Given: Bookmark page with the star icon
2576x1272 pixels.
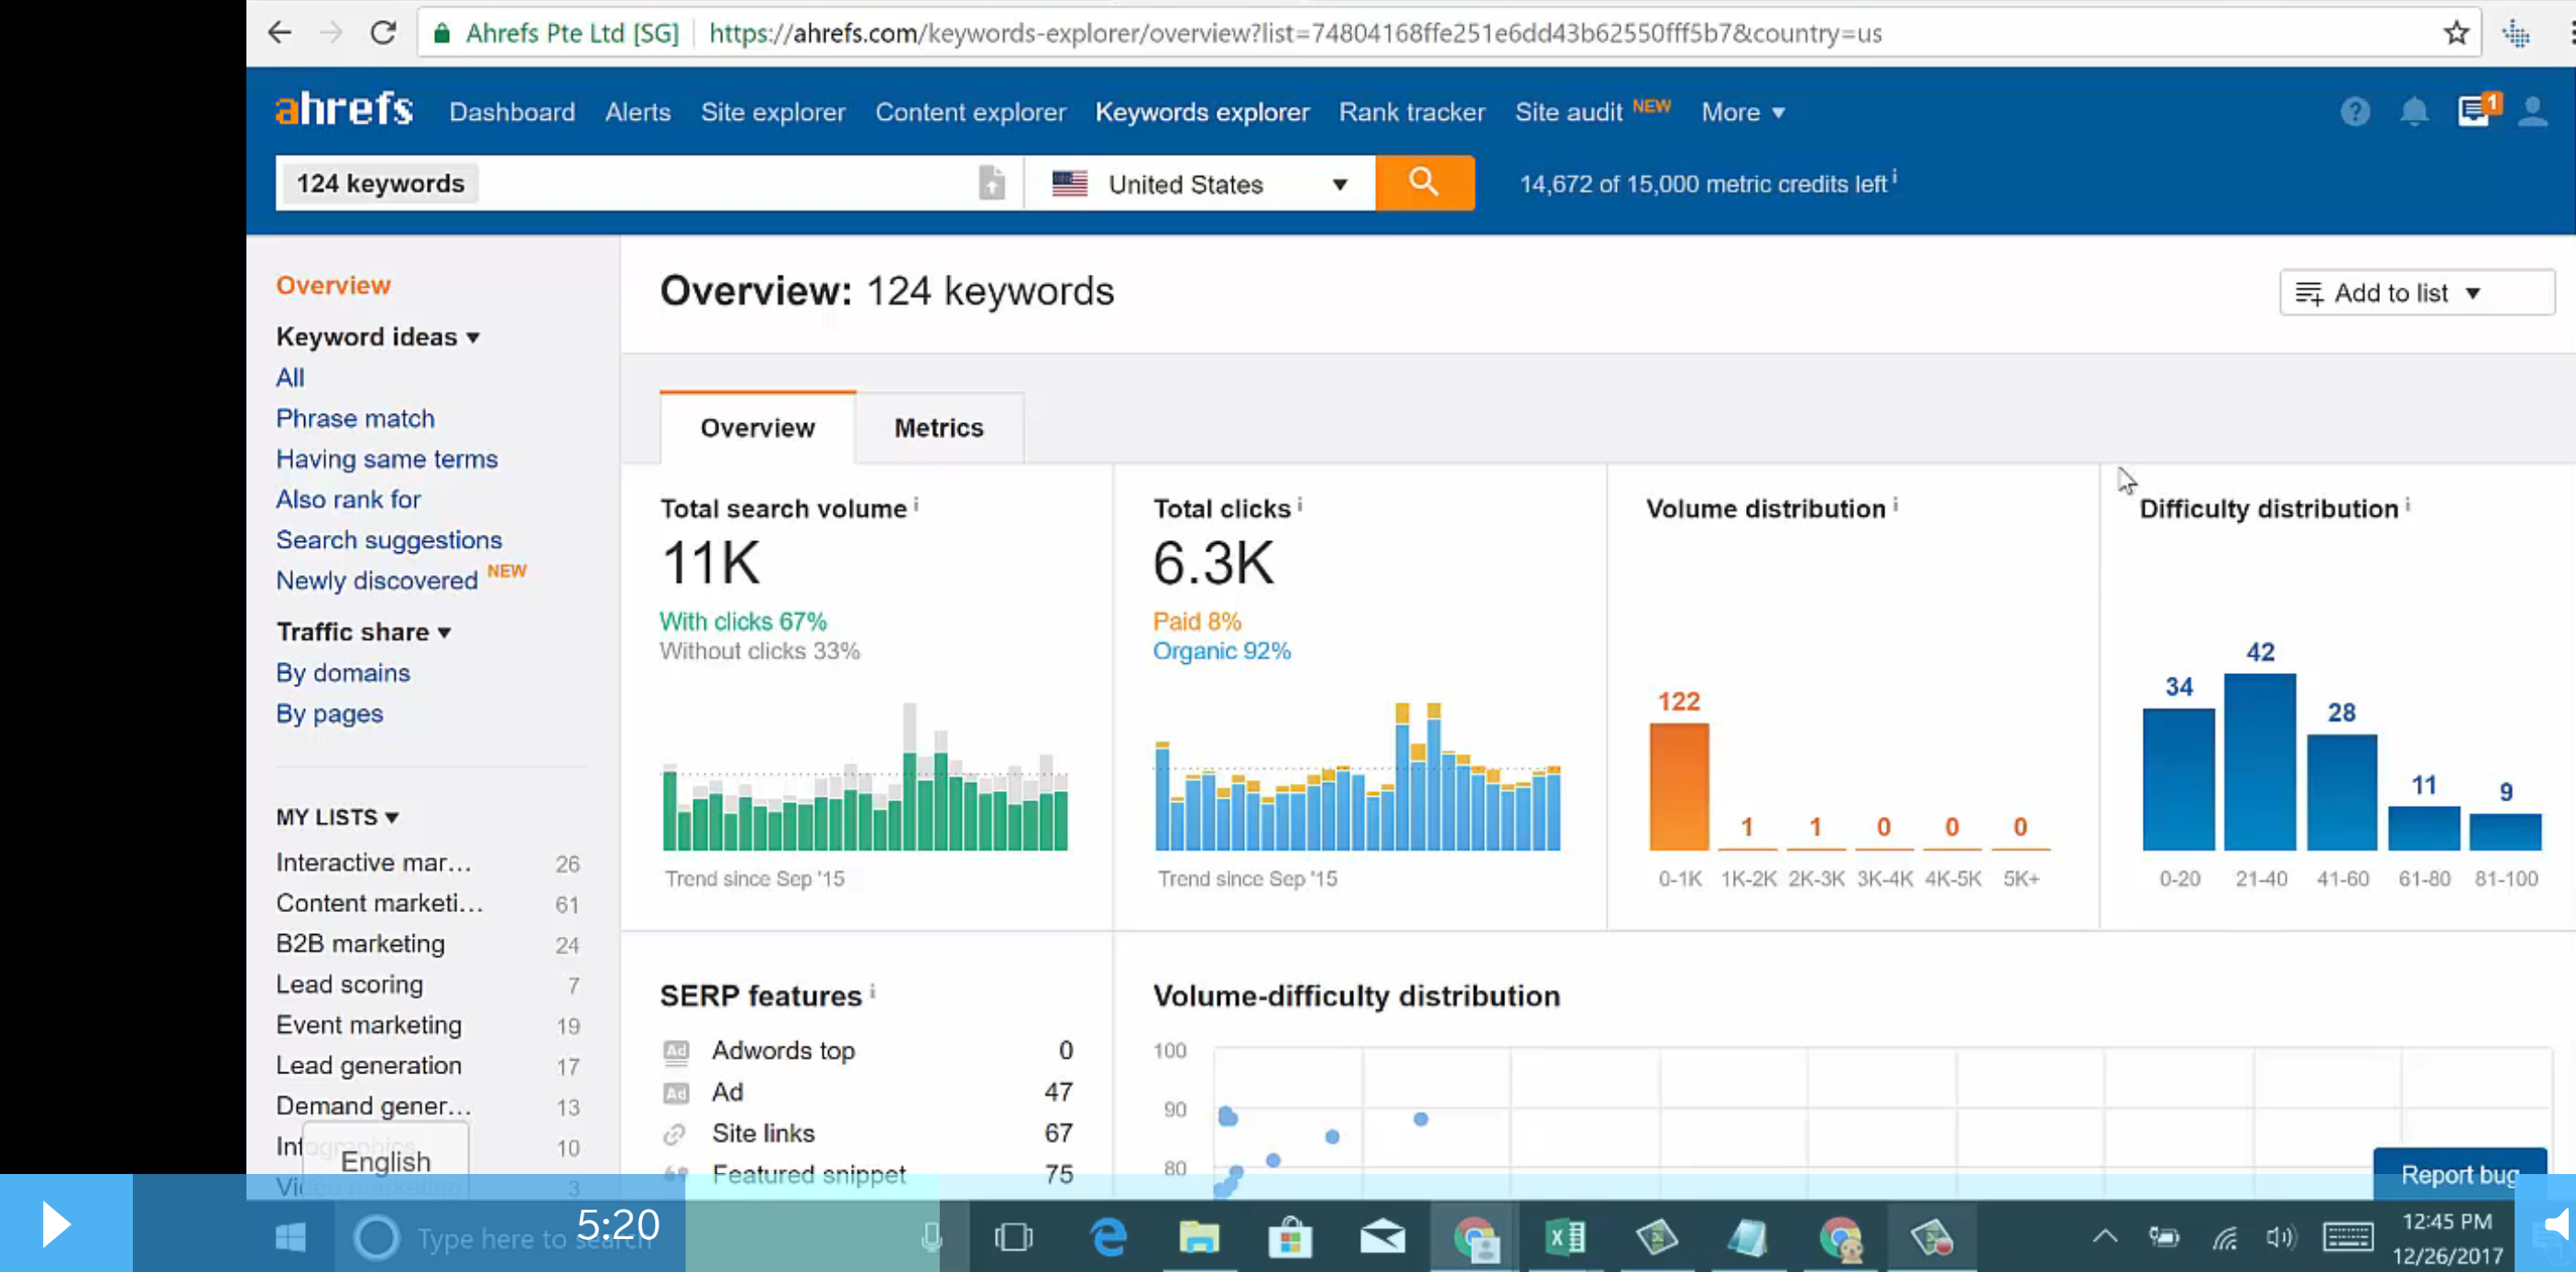Looking at the screenshot, I should click(2456, 33).
